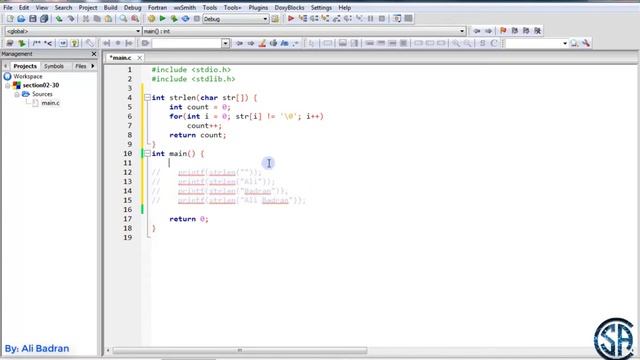This screenshot has height=360, width=640.
Task: Click the Build and run icon
Action: click(x=174, y=19)
